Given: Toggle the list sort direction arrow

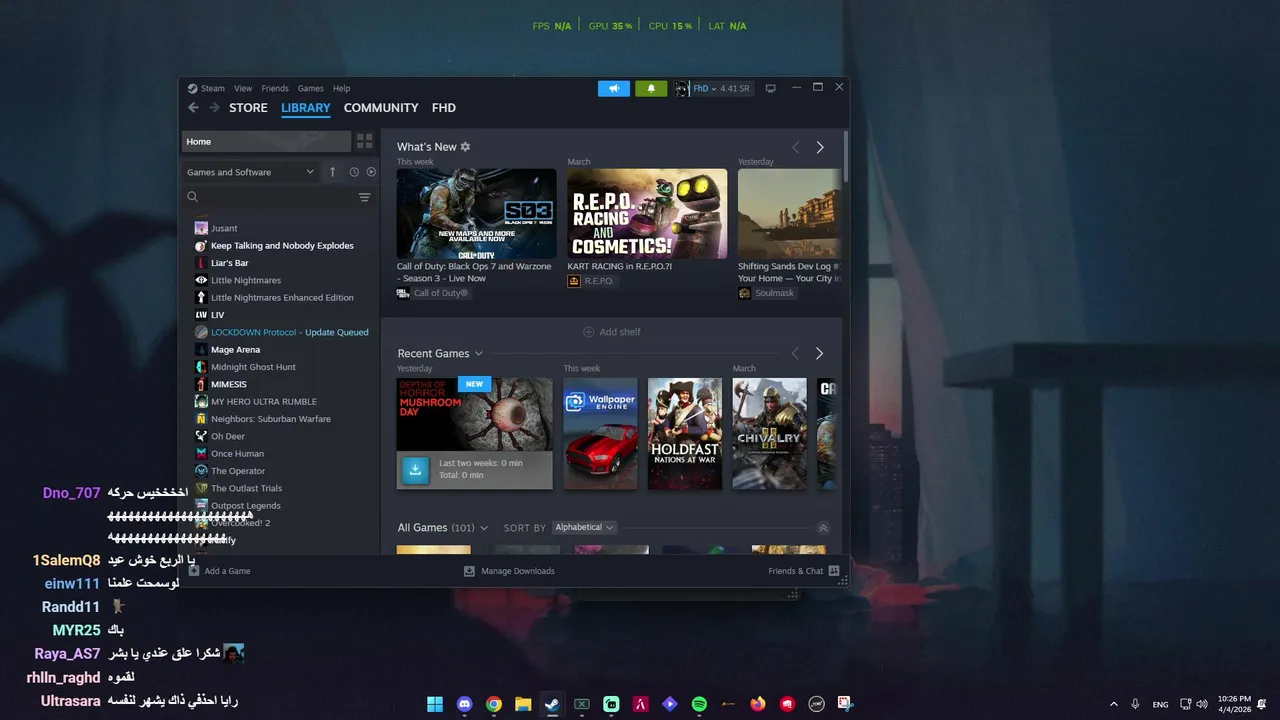Looking at the screenshot, I should (333, 172).
